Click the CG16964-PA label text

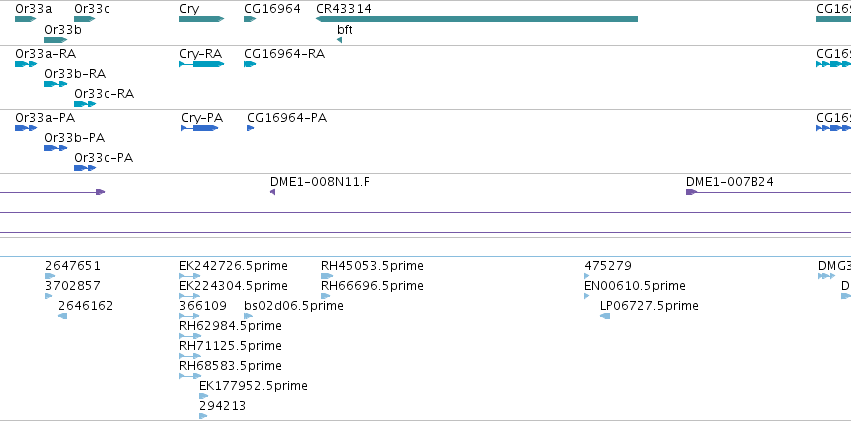[x=287, y=118]
